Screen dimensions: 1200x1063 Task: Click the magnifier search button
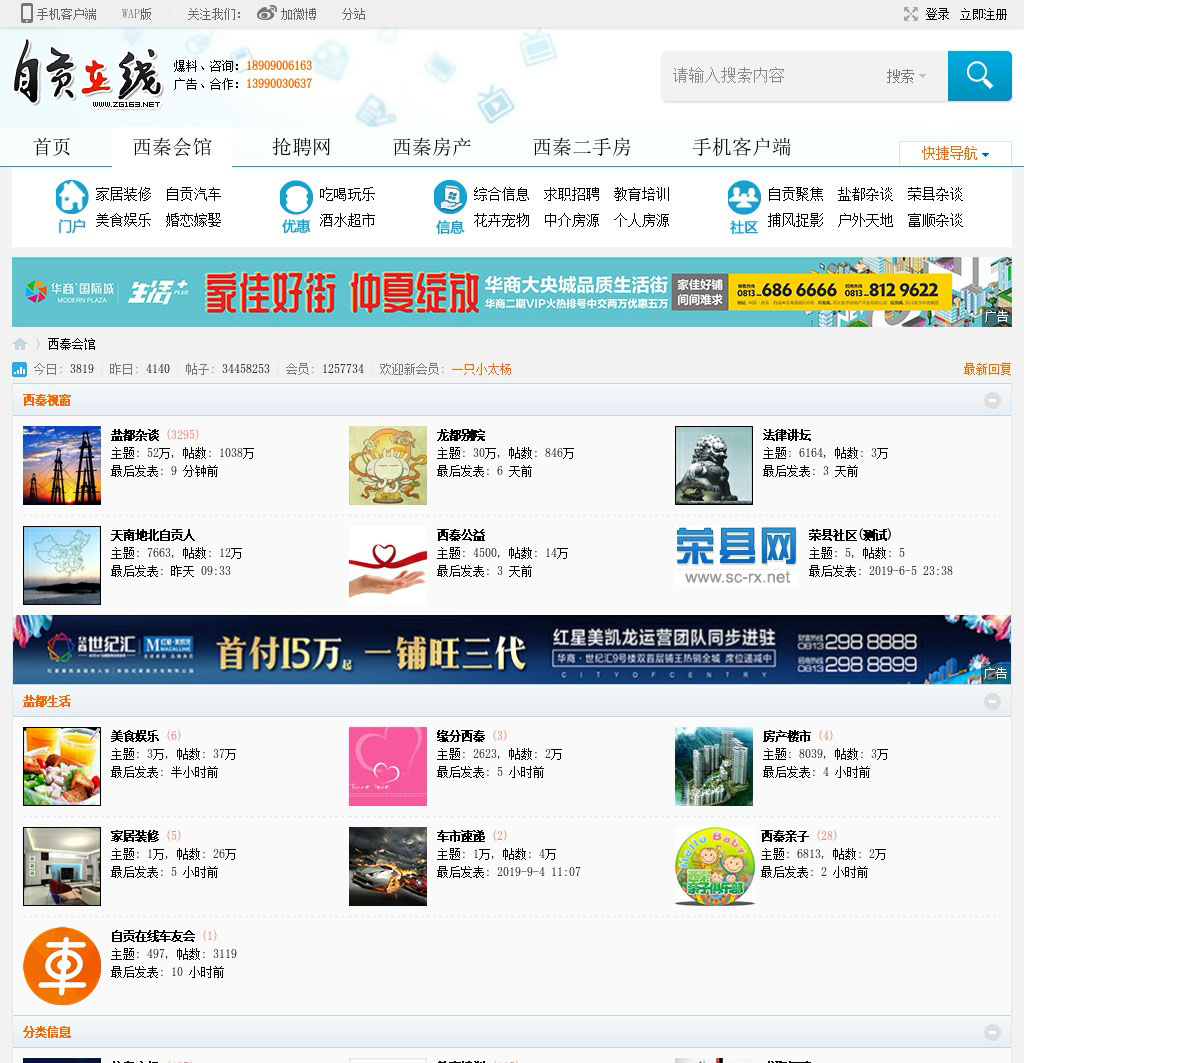(x=980, y=76)
